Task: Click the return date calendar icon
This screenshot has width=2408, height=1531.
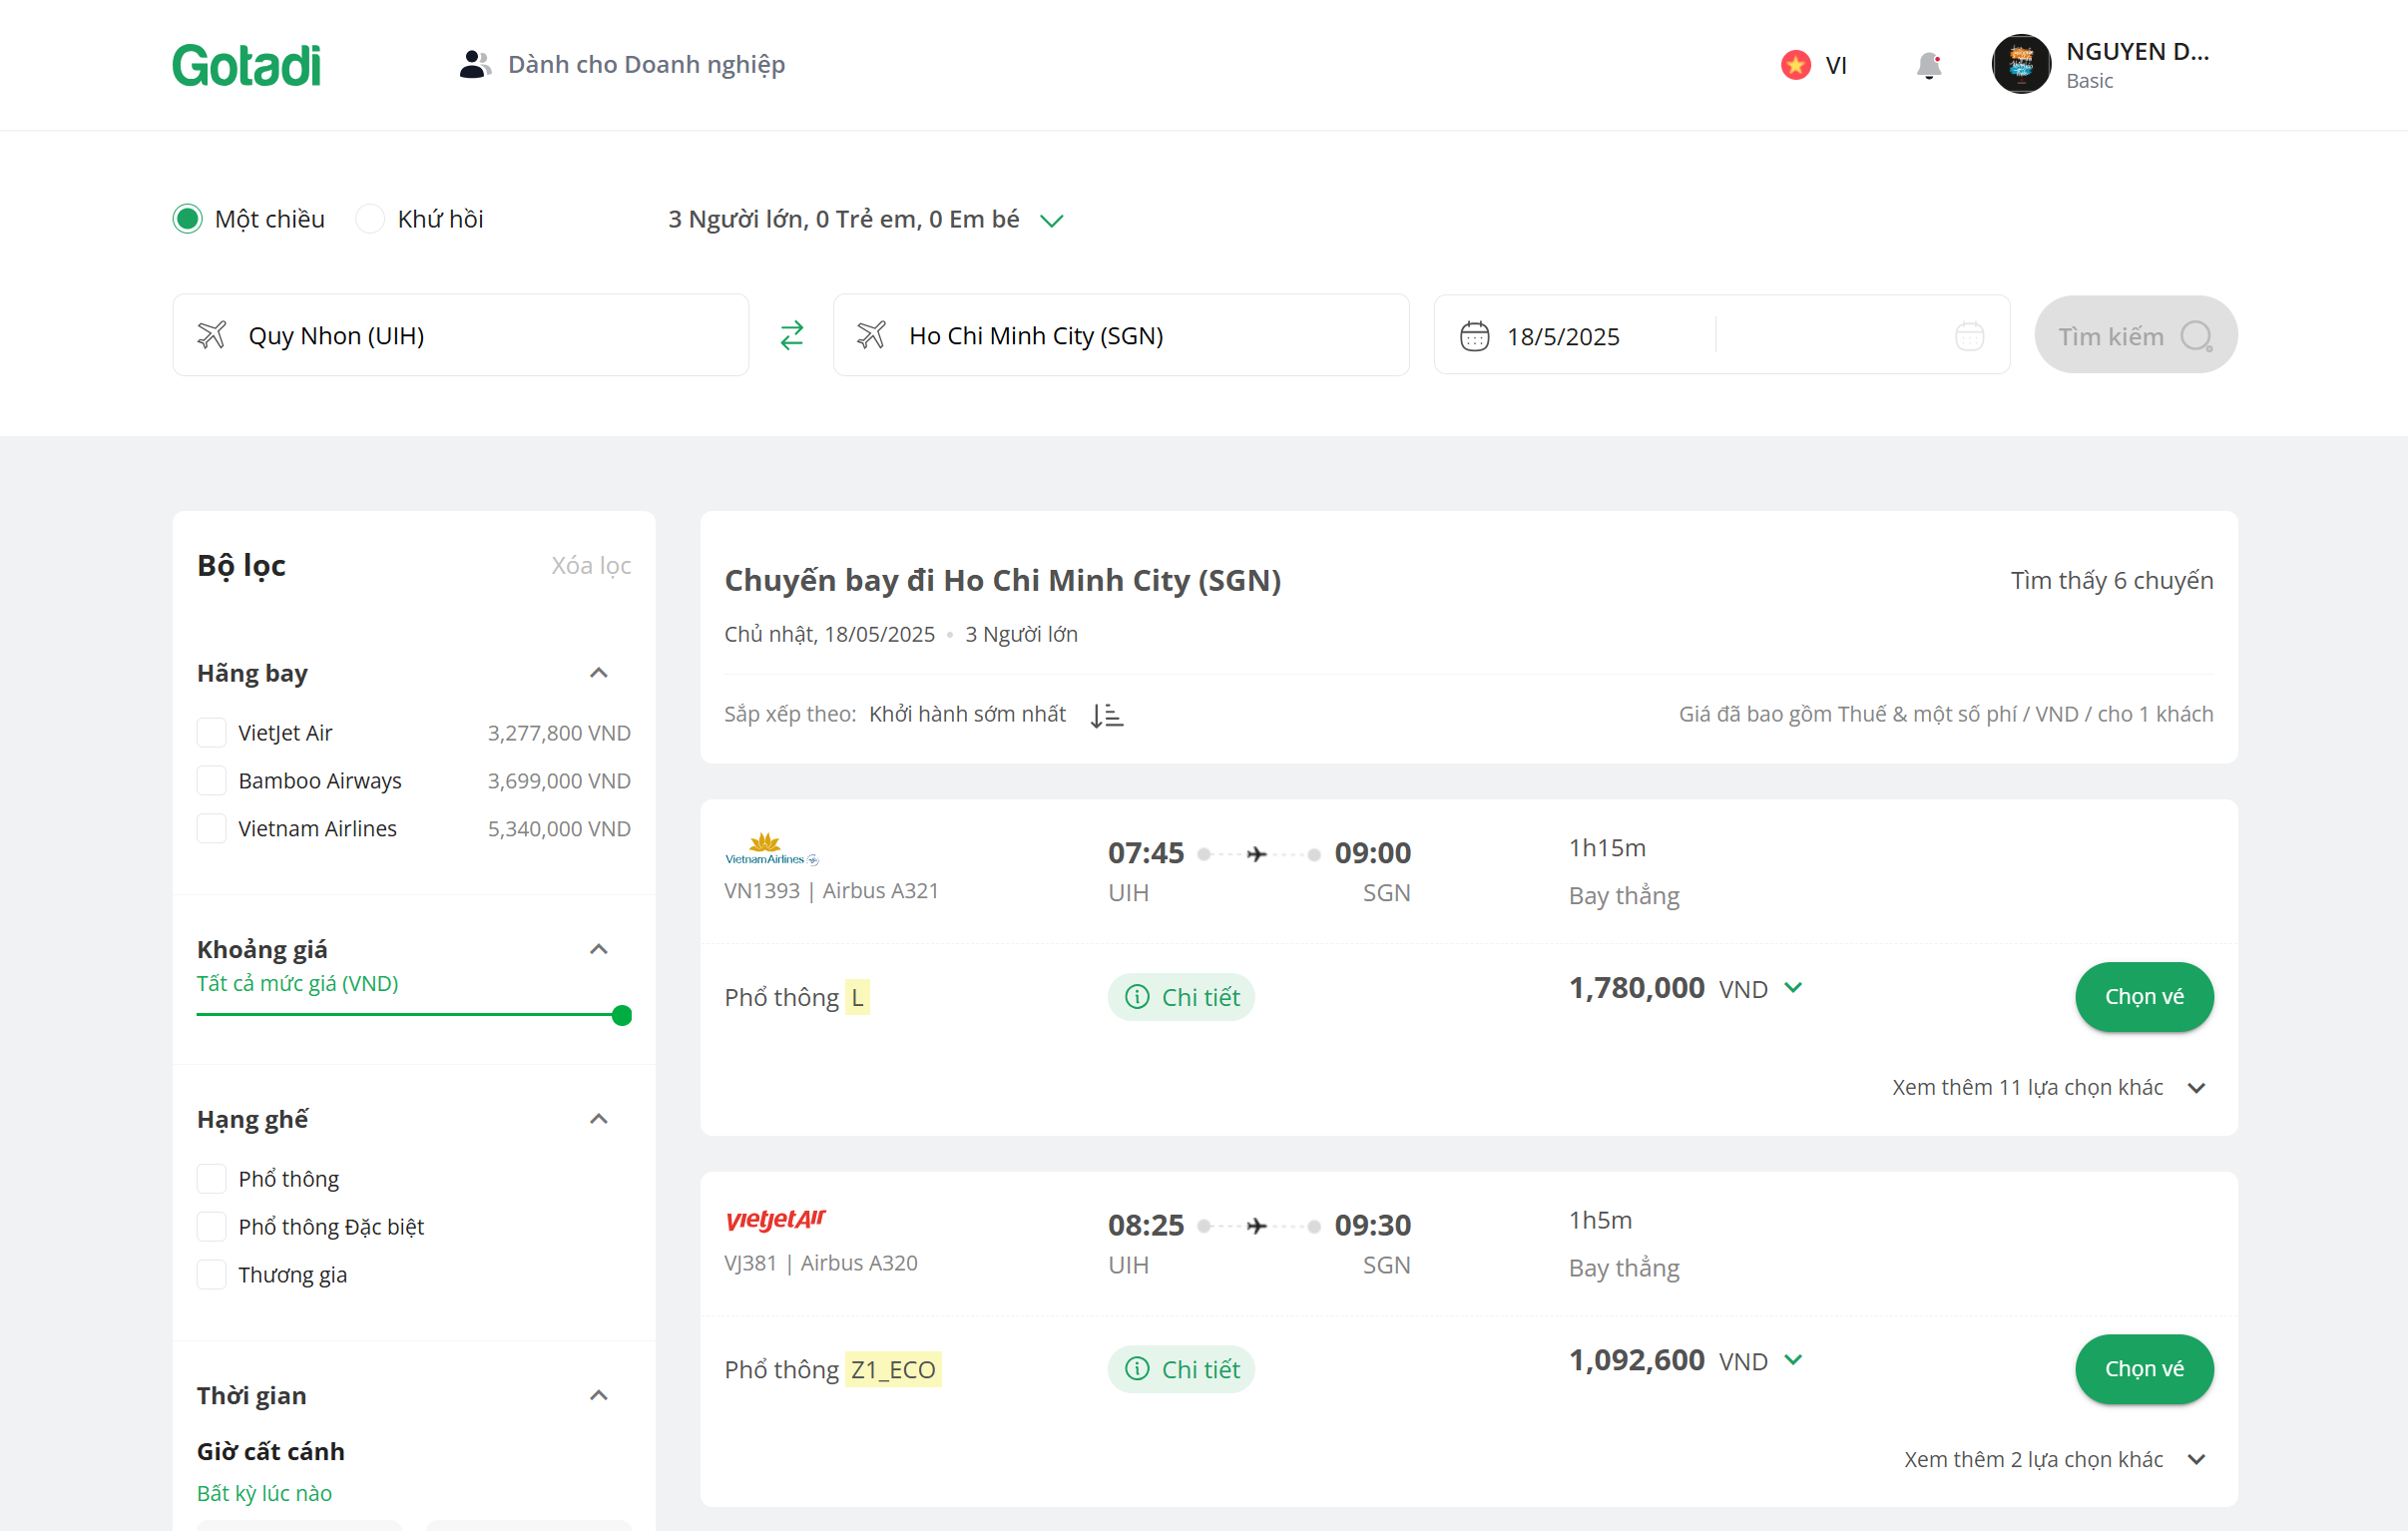Action: 1968,336
